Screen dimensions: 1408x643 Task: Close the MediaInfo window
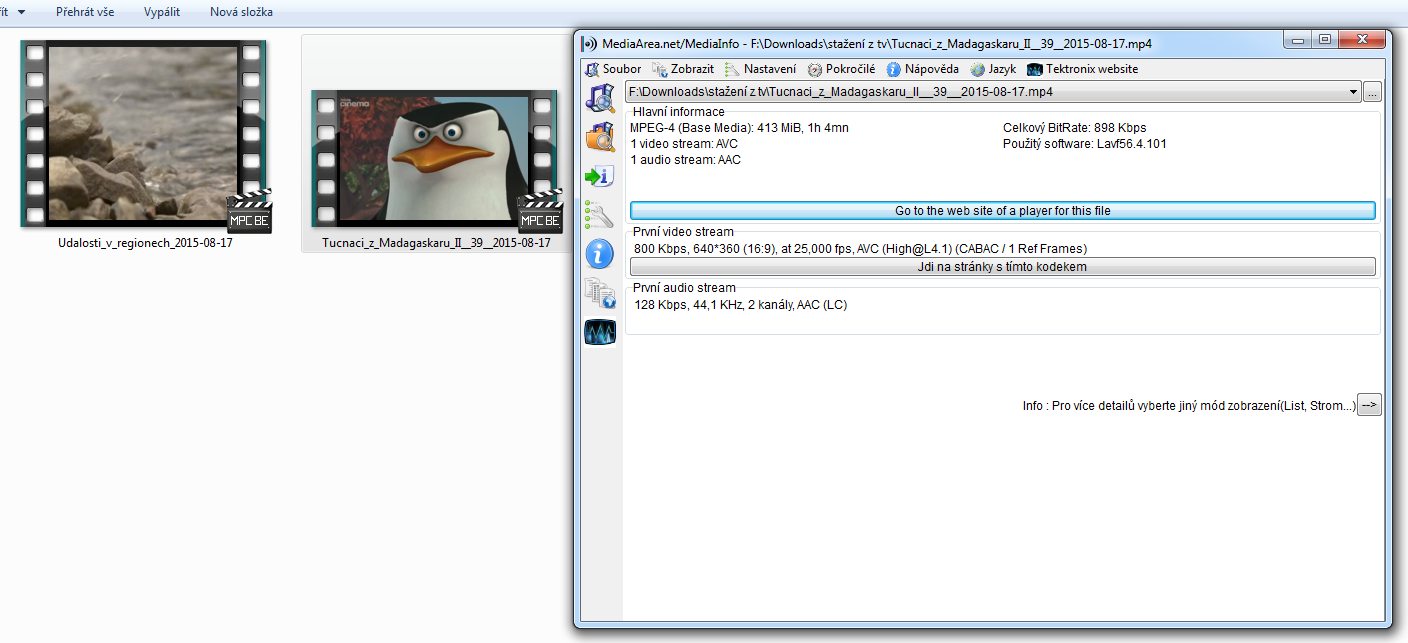point(1364,40)
